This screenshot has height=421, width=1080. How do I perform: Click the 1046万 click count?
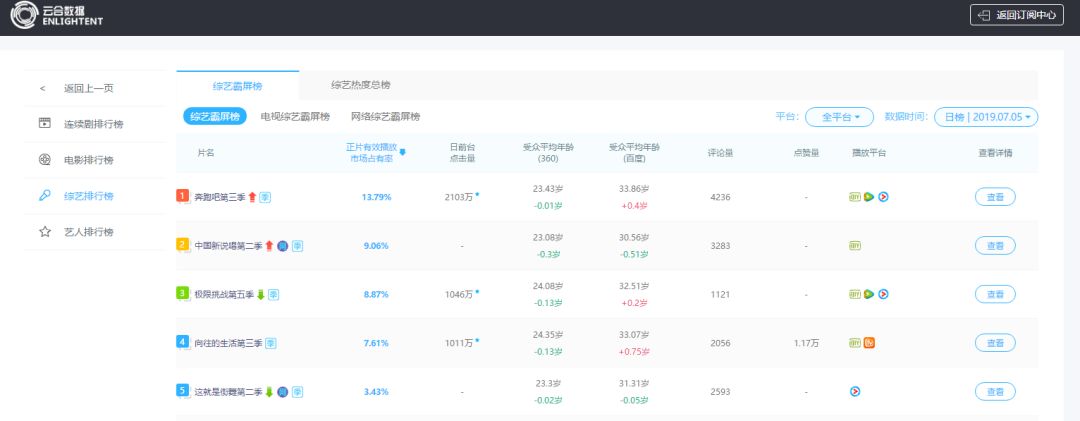[x=459, y=294]
